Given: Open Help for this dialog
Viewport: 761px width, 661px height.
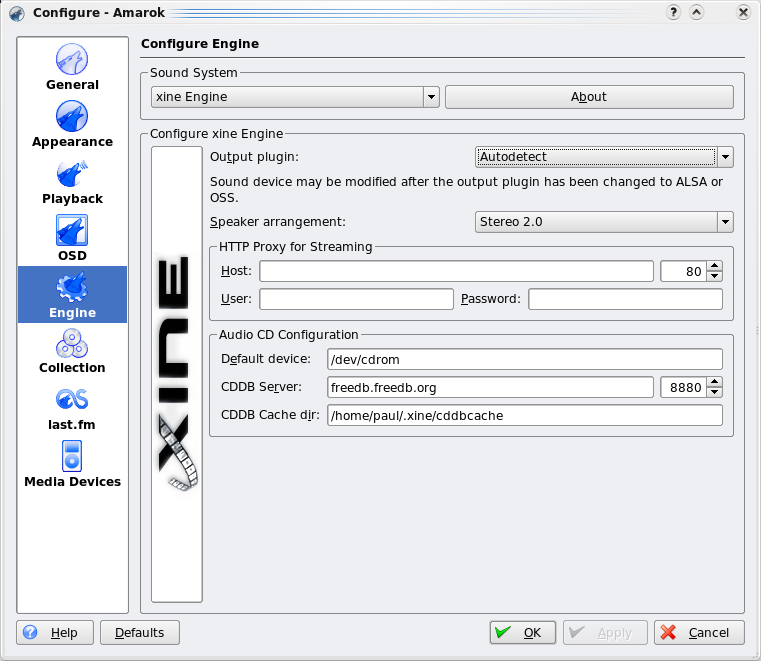Looking at the screenshot, I should coord(55,633).
